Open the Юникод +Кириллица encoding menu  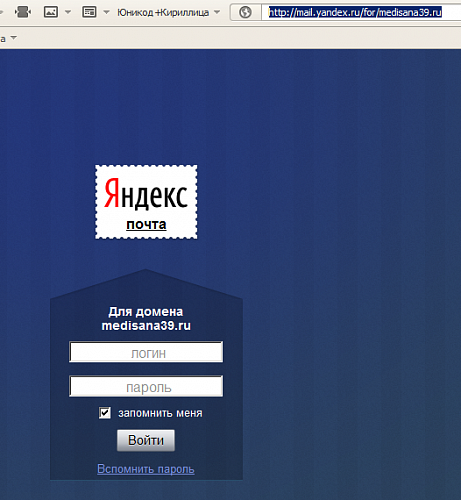[x=163, y=13]
